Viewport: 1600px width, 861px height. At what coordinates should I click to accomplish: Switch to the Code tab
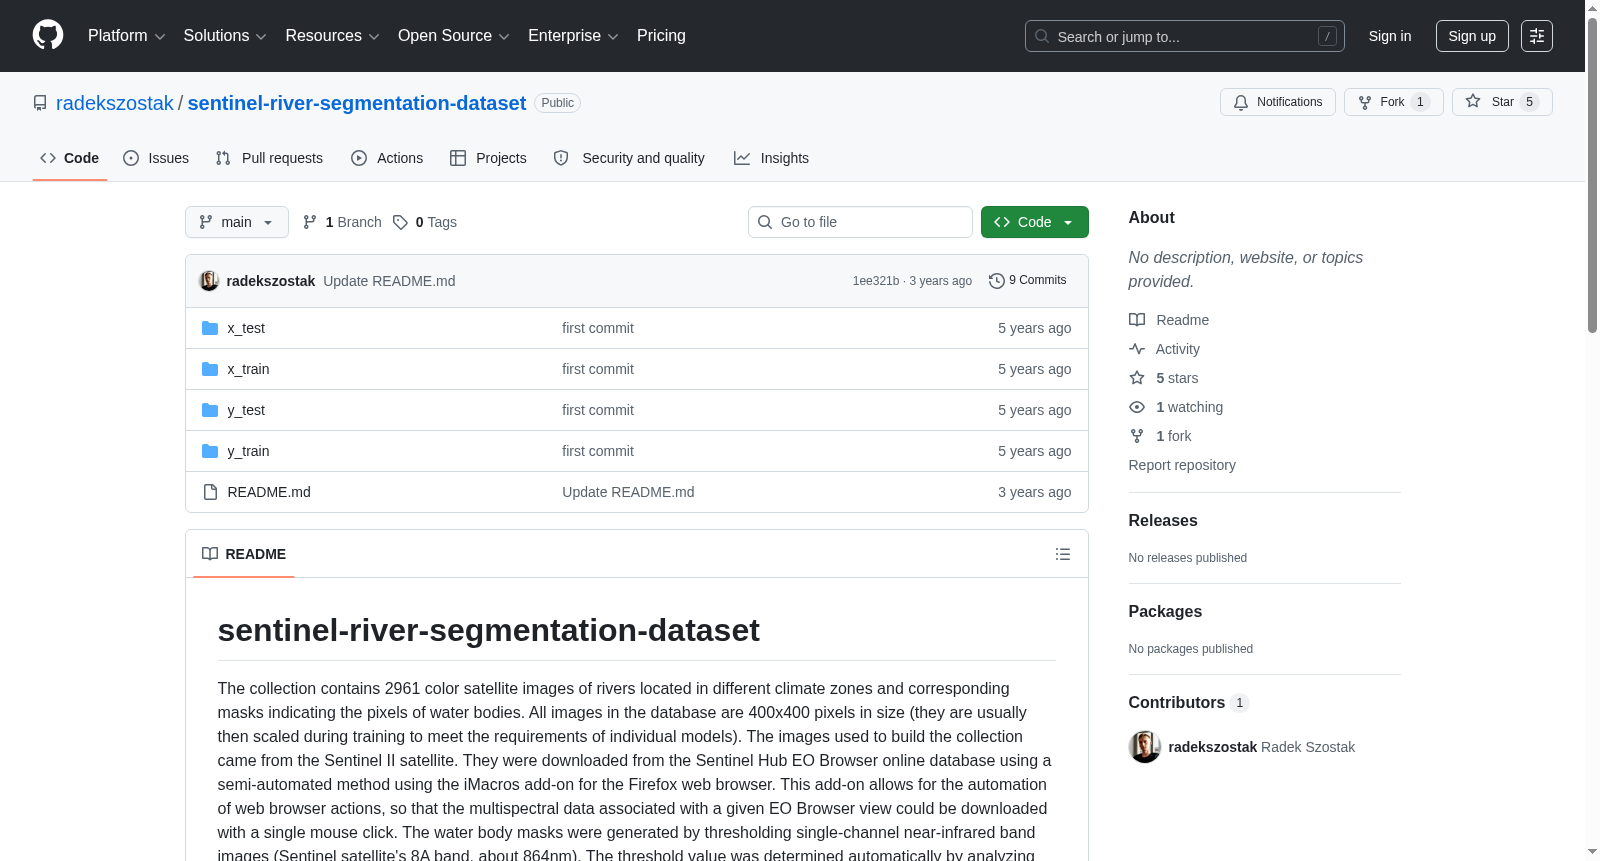70,158
